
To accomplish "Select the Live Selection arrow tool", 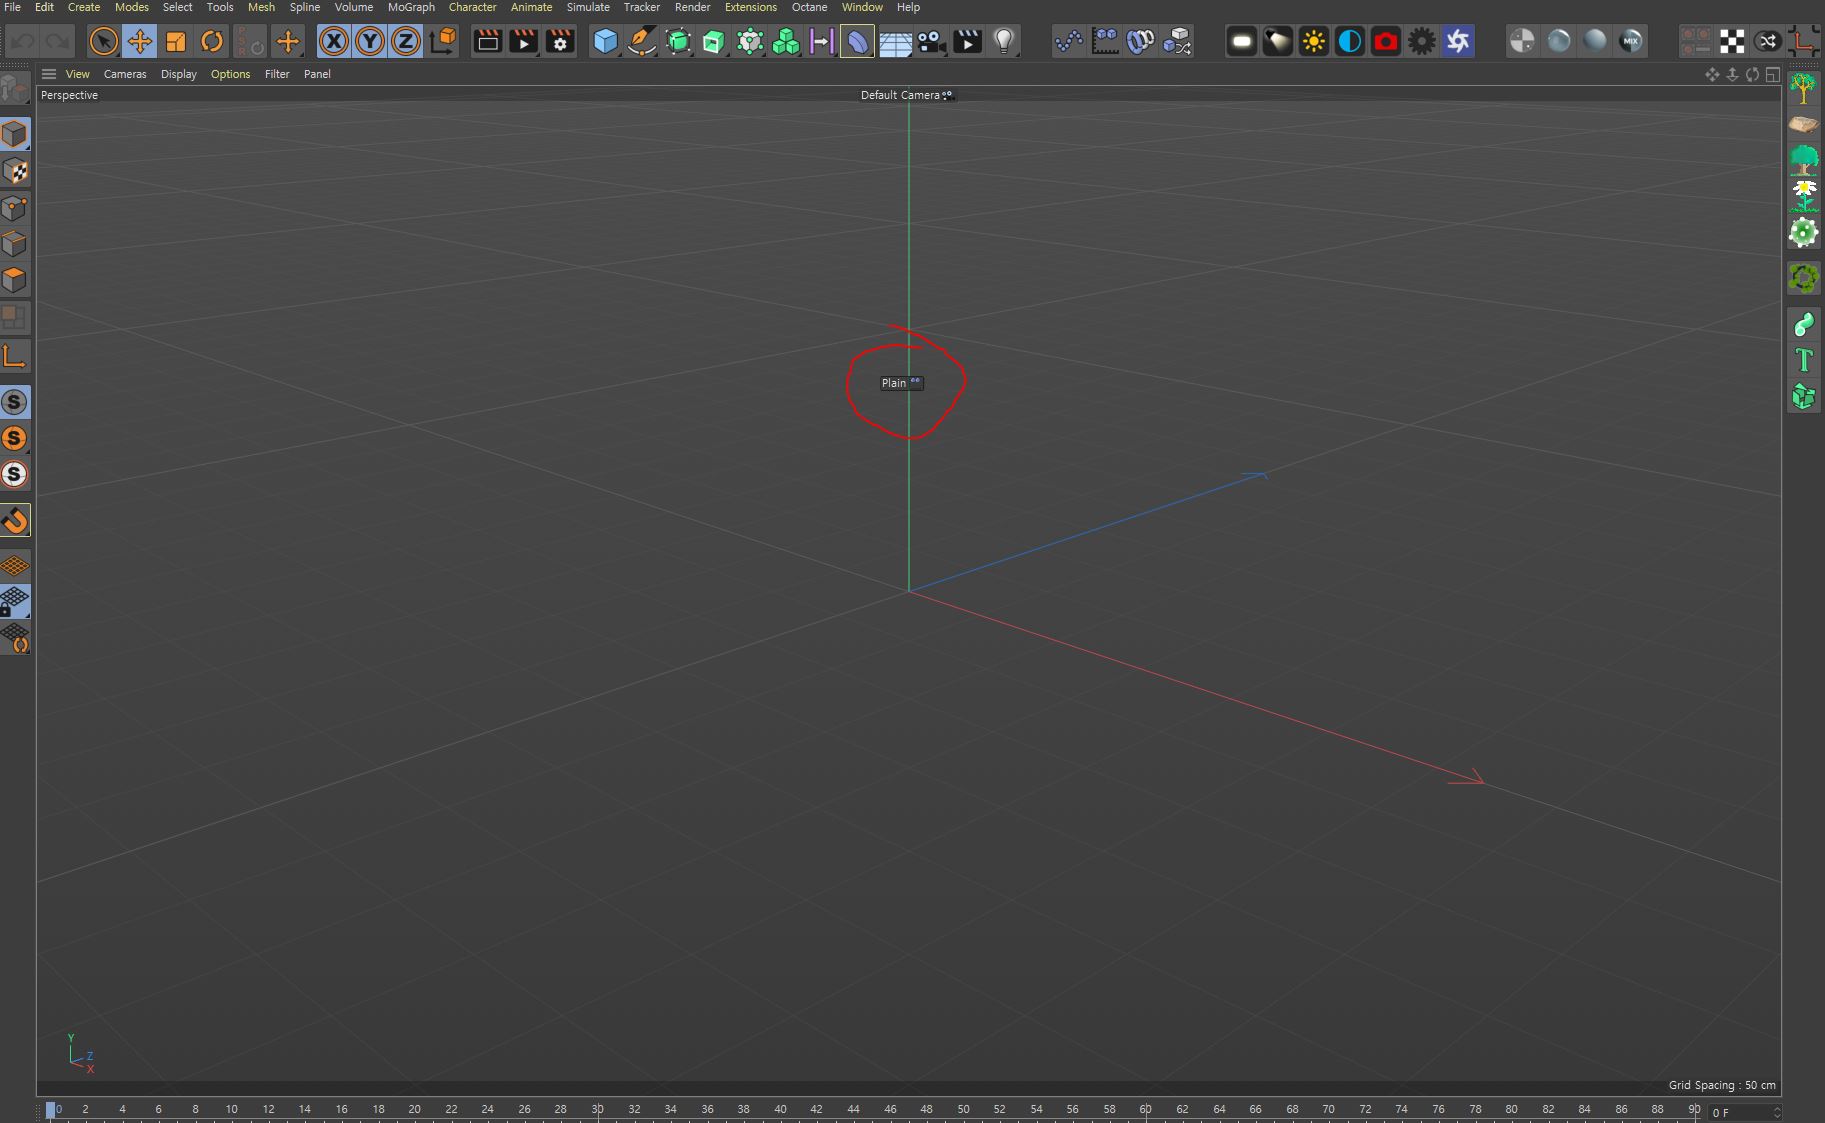I will [x=103, y=41].
